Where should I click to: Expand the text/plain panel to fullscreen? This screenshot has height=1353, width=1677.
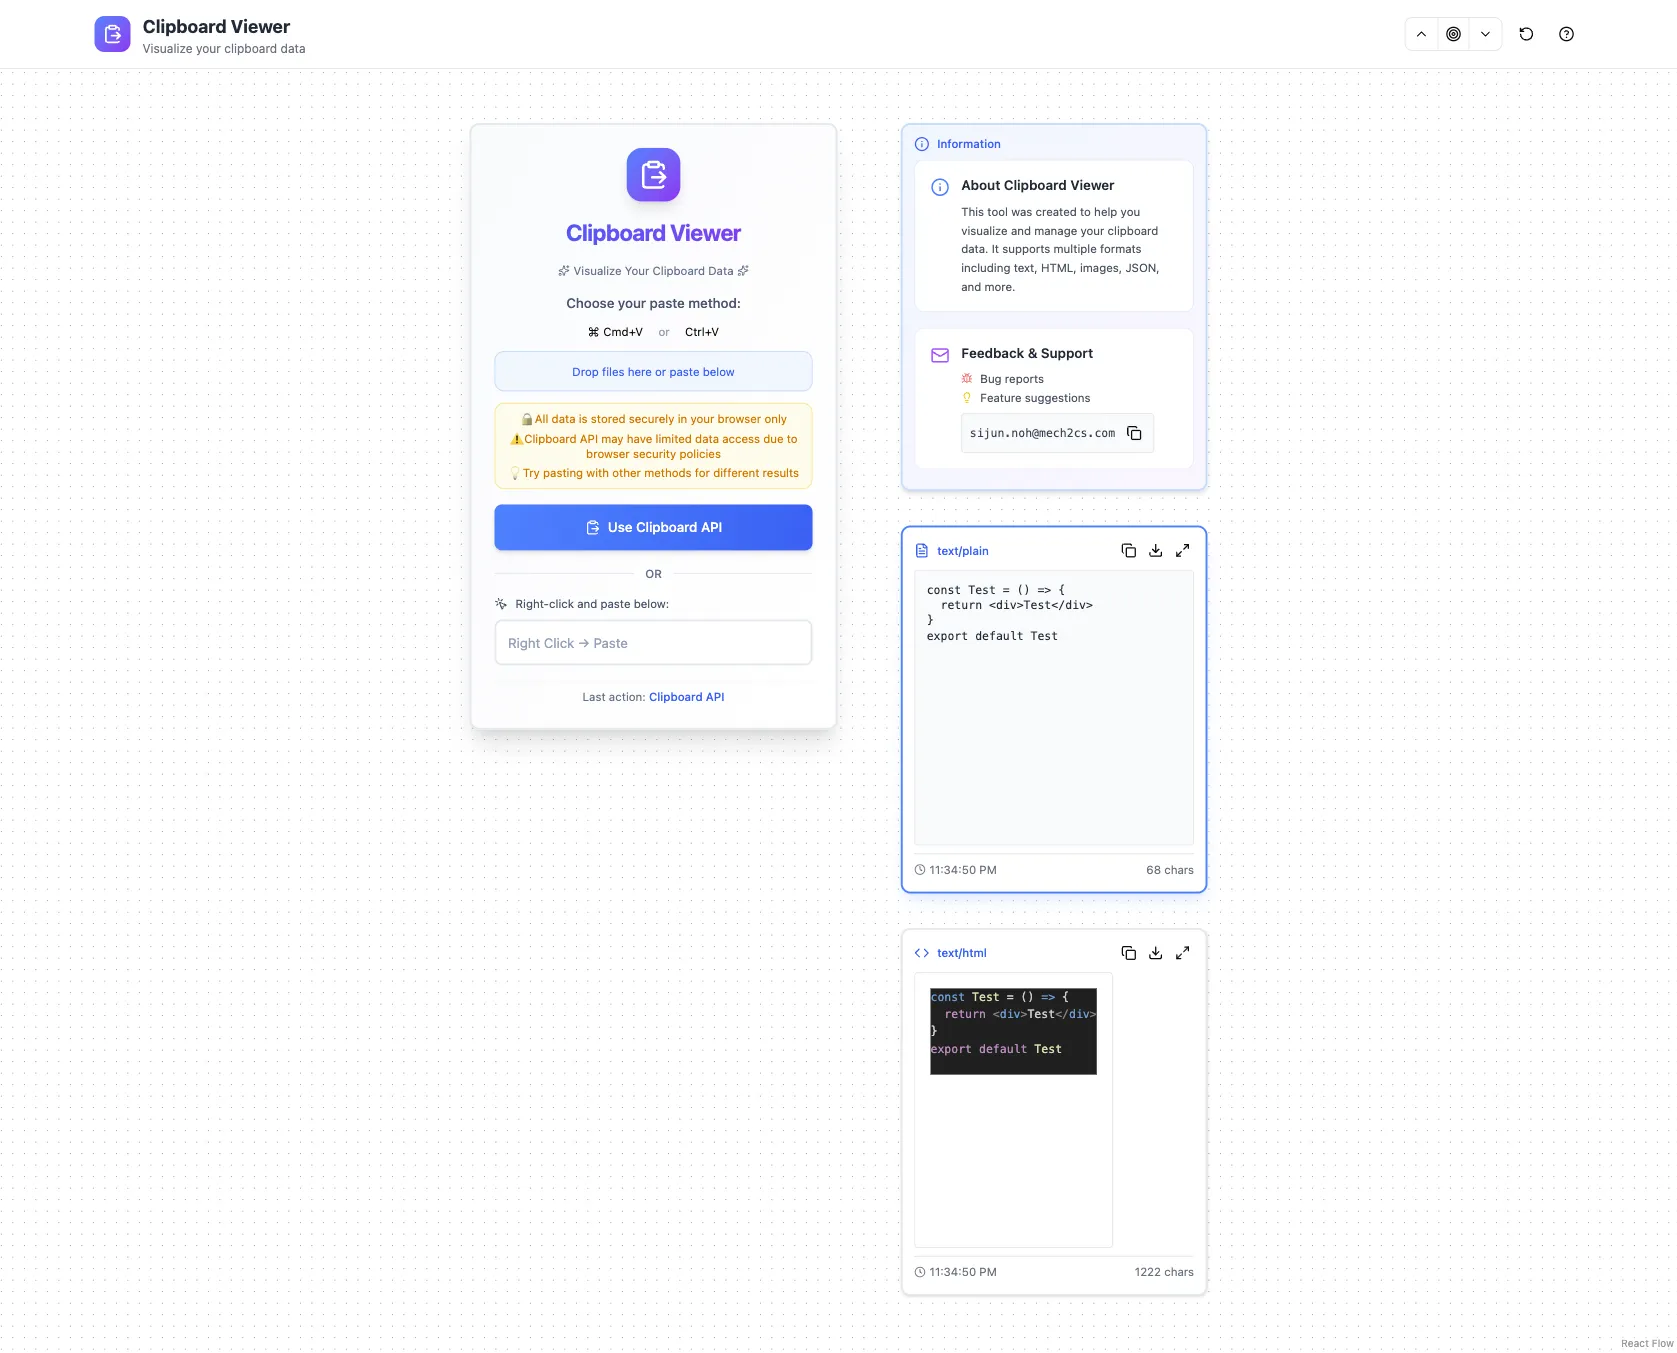(x=1183, y=550)
